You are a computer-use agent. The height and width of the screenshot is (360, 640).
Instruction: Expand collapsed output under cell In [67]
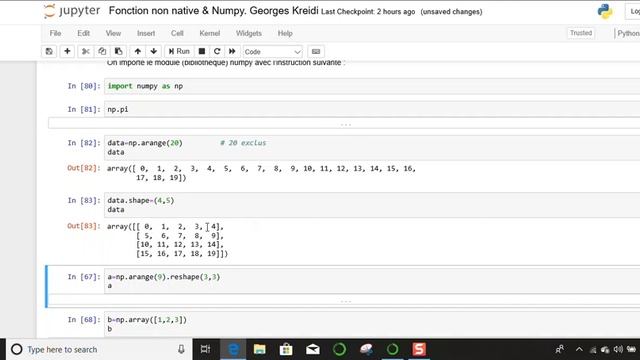click(345, 301)
